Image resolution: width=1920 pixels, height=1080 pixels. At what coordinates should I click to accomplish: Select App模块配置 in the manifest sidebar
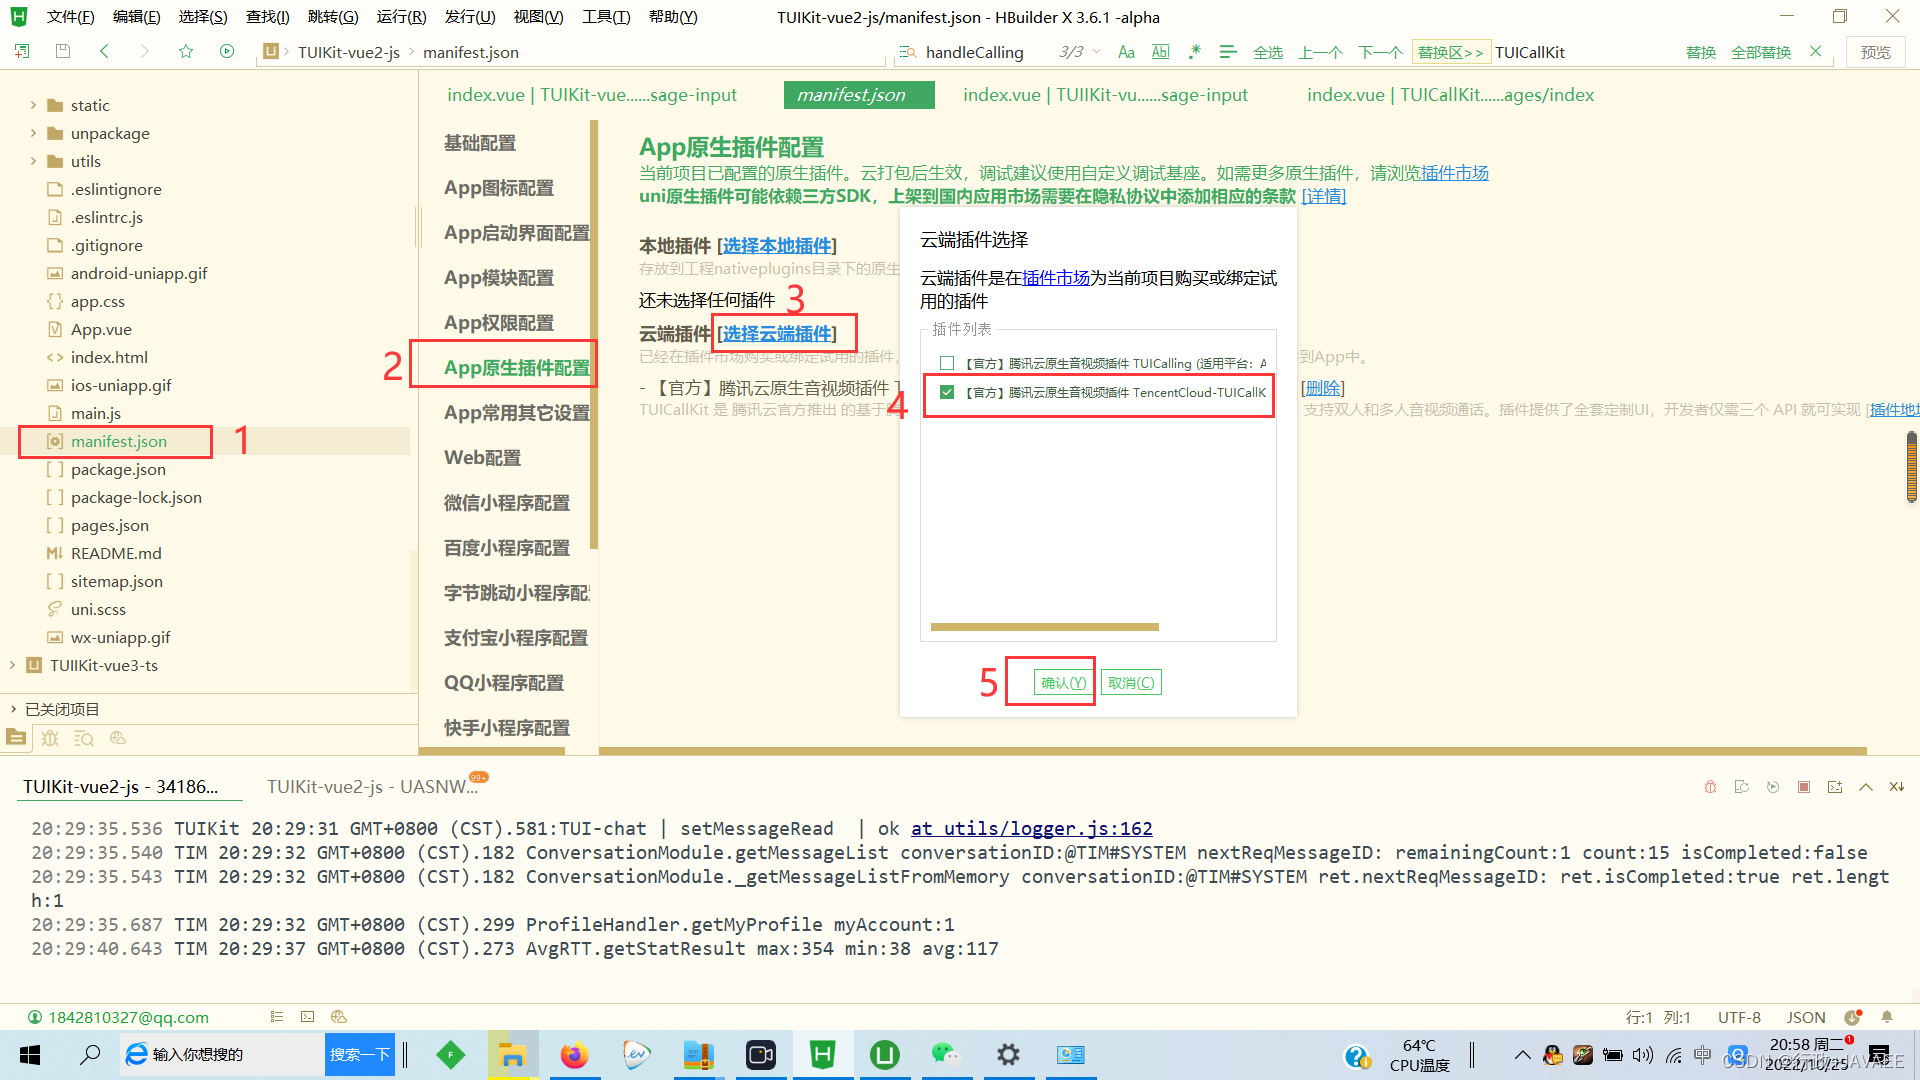[x=498, y=278]
